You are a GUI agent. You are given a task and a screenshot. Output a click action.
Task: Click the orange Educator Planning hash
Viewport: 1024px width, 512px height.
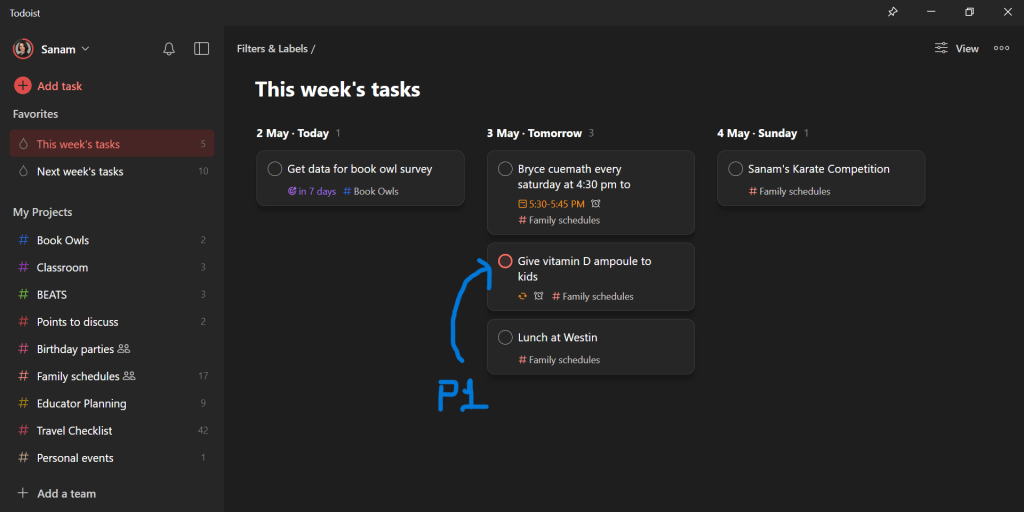click(23, 404)
